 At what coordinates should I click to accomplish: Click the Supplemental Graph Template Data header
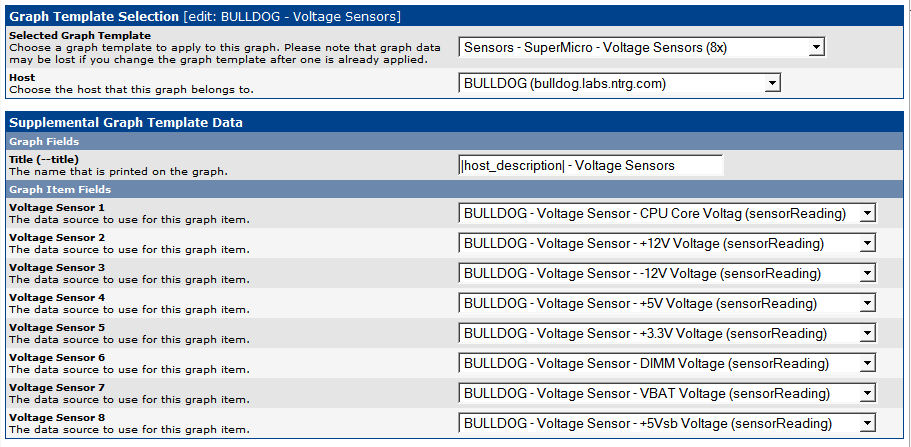(x=126, y=123)
